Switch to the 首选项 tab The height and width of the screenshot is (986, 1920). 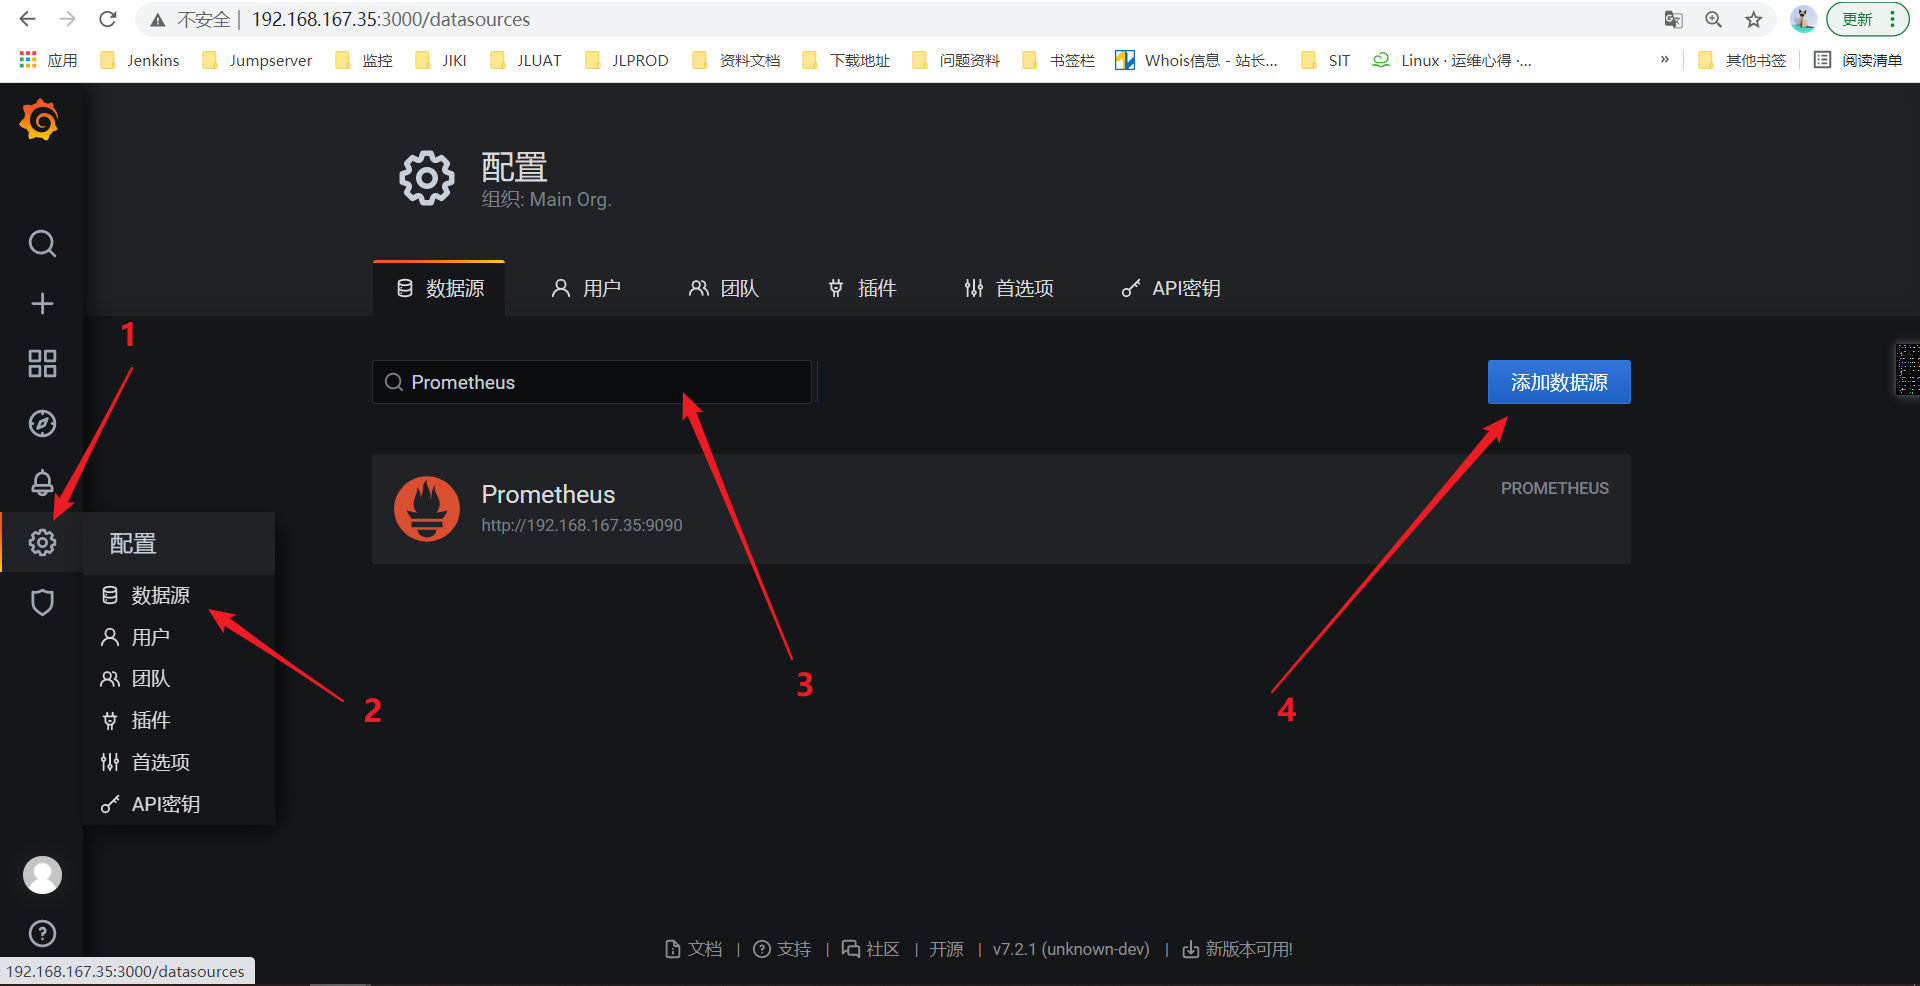(1008, 288)
